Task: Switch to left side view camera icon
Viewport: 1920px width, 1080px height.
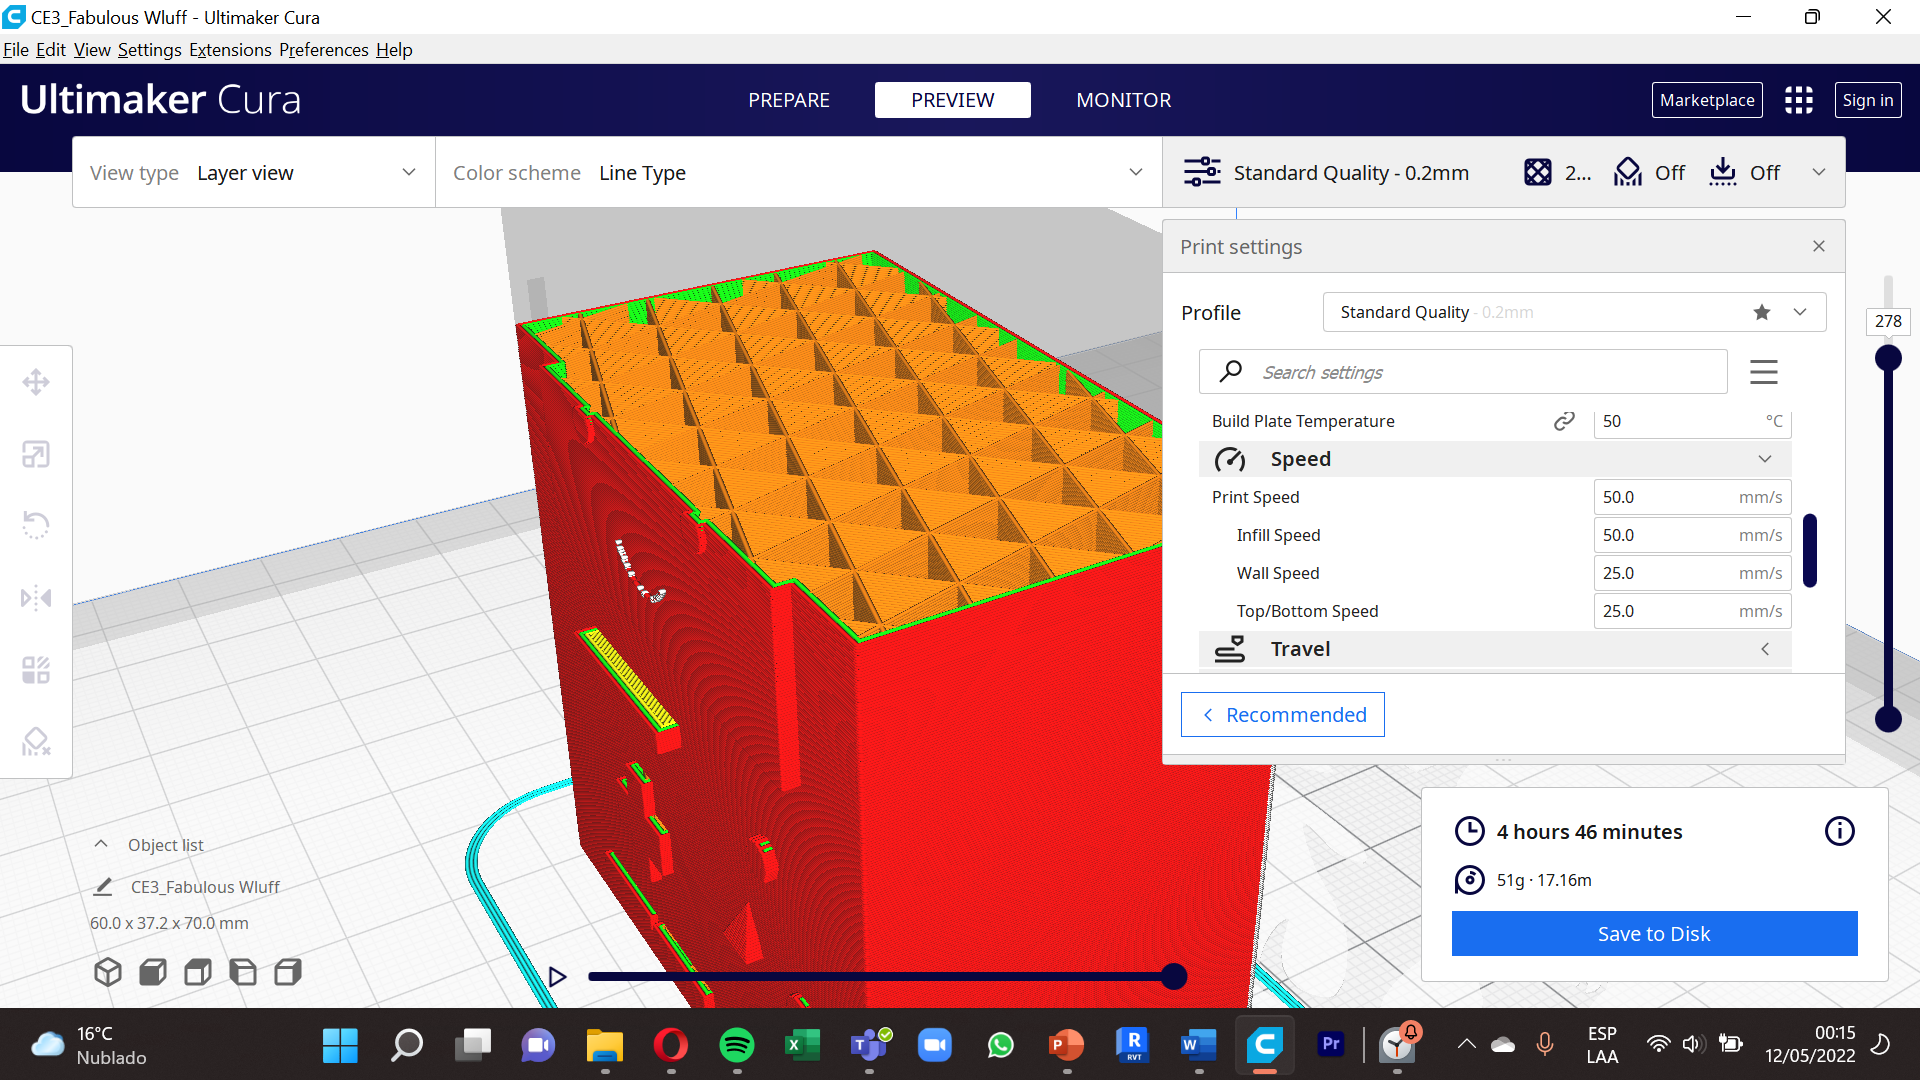Action: (x=243, y=972)
